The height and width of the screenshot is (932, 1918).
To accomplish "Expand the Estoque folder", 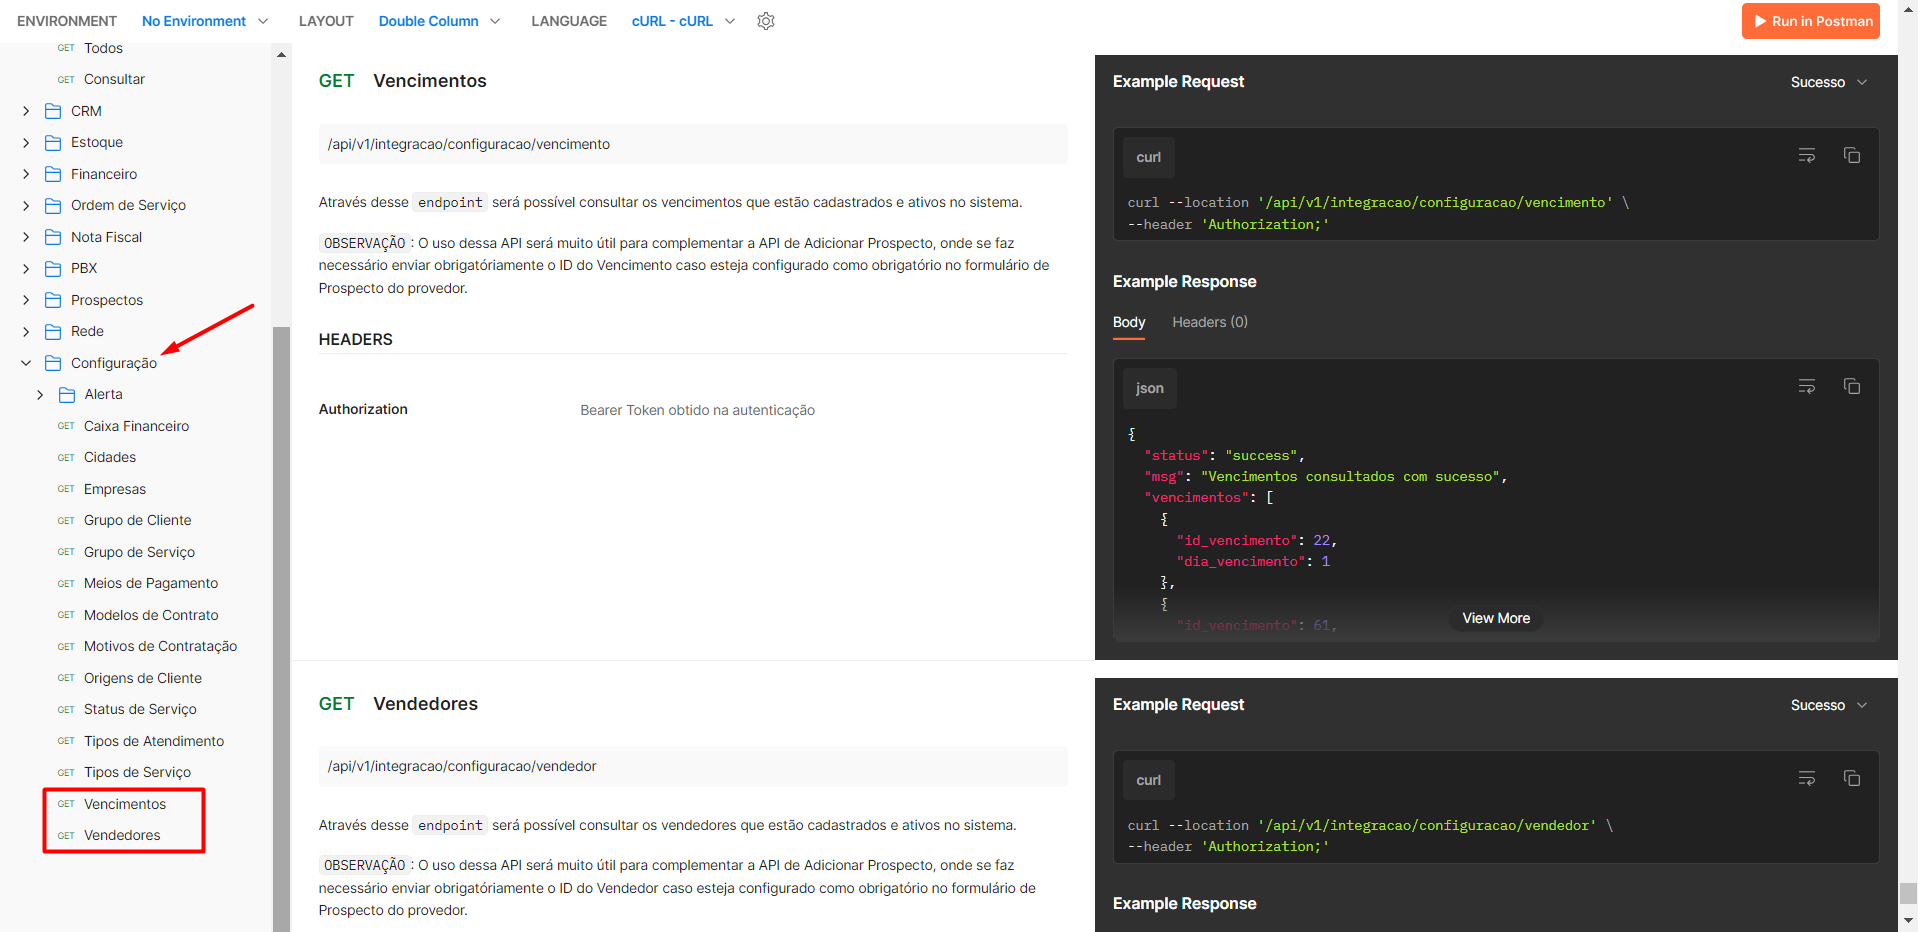I will click(26, 142).
